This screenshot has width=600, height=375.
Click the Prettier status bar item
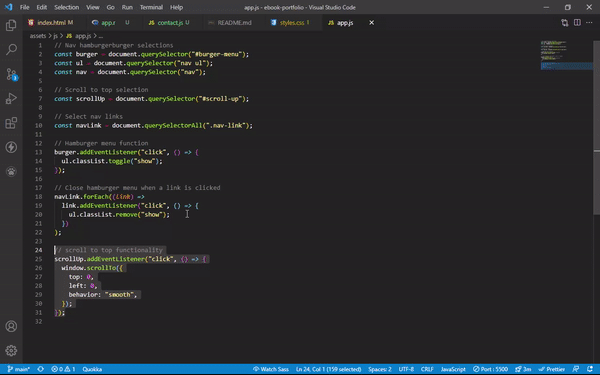pos(551,369)
